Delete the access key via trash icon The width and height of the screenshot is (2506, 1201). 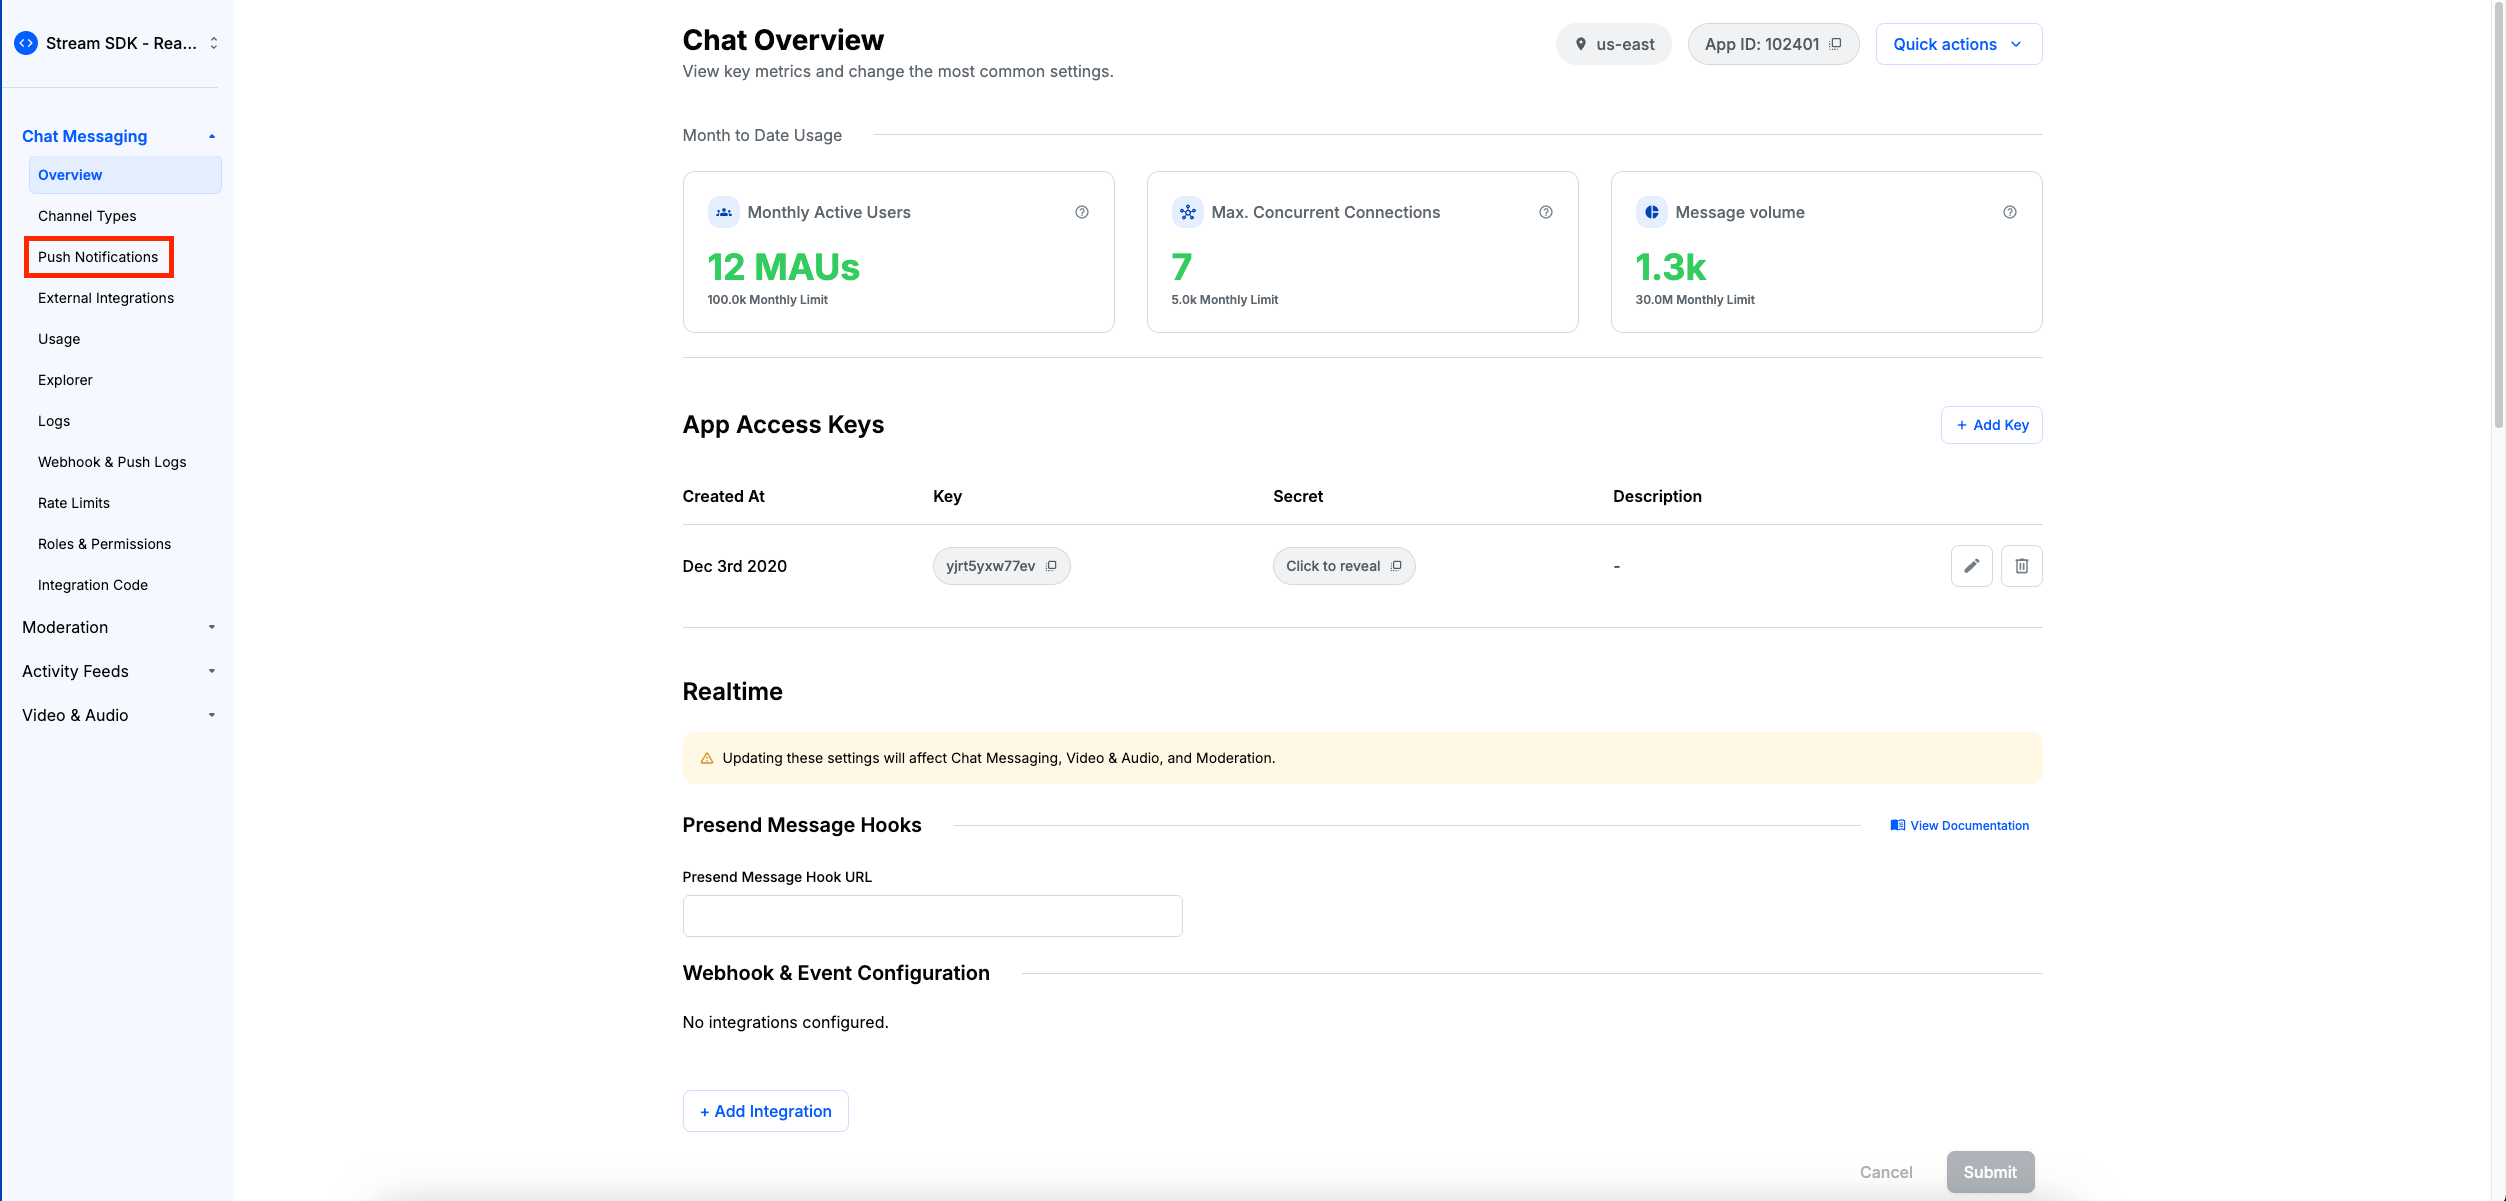(x=2021, y=565)
